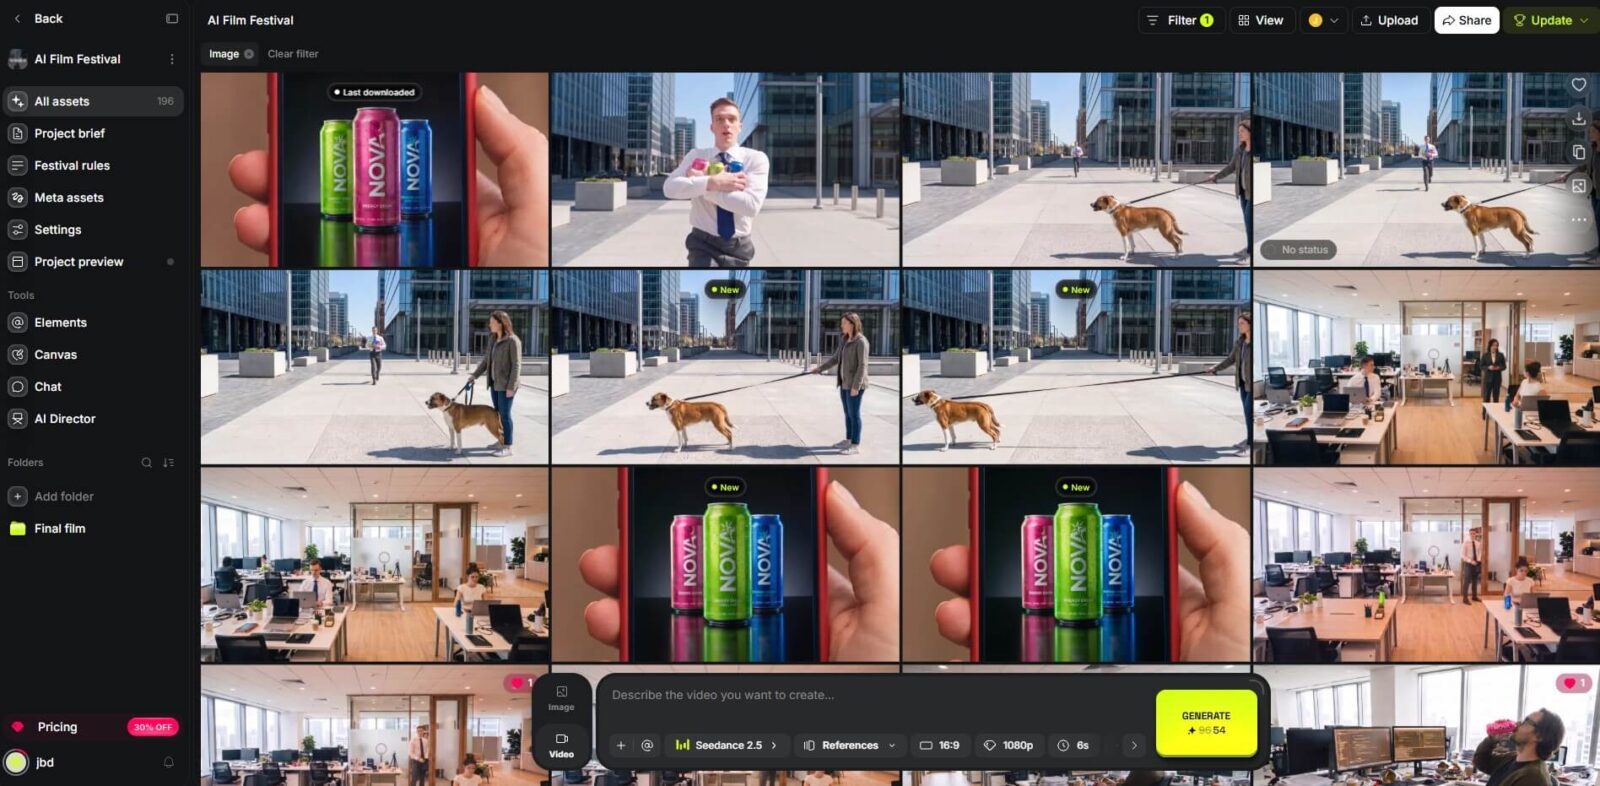The image size is (1600, 786).
Task: Click the Project preview layout icon
Action: click(17, 261)
